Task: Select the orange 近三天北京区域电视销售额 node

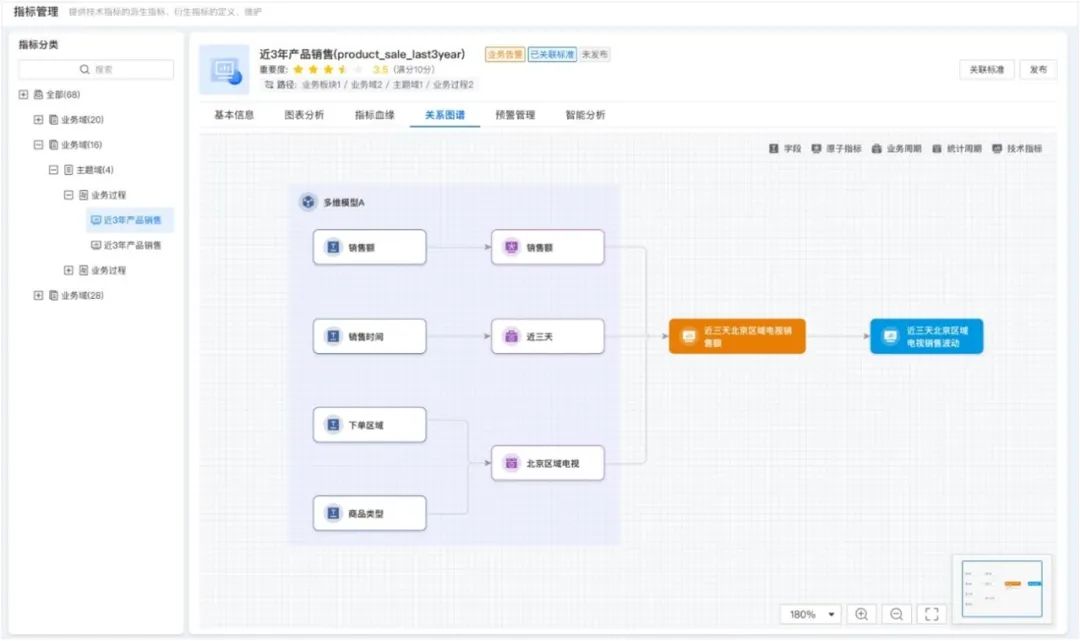Action: click(x=737, y=336)
